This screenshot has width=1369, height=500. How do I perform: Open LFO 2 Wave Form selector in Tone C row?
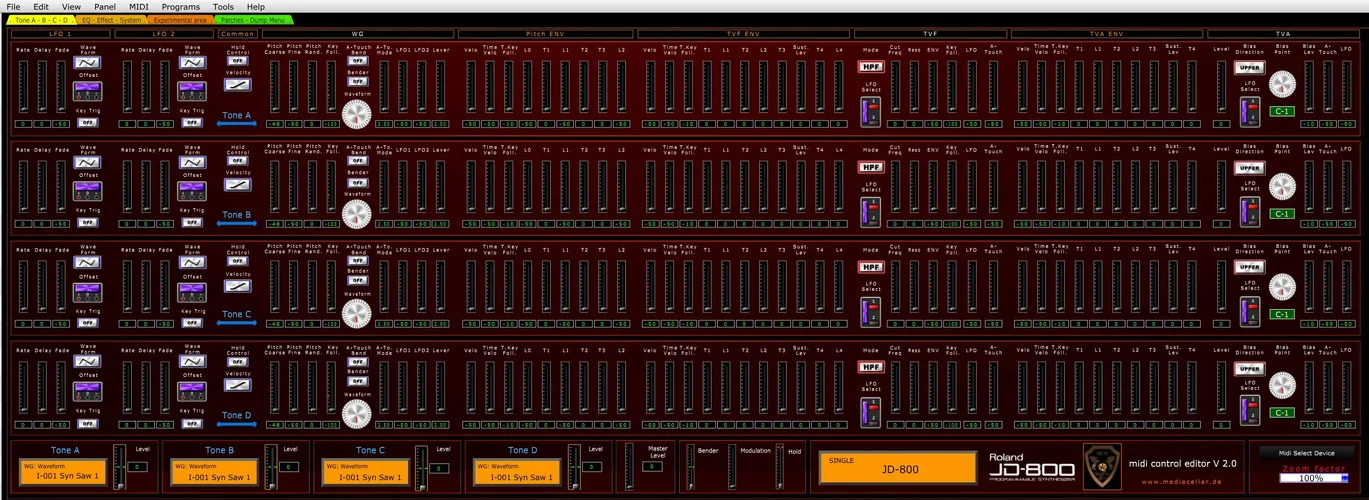[191, 262]
